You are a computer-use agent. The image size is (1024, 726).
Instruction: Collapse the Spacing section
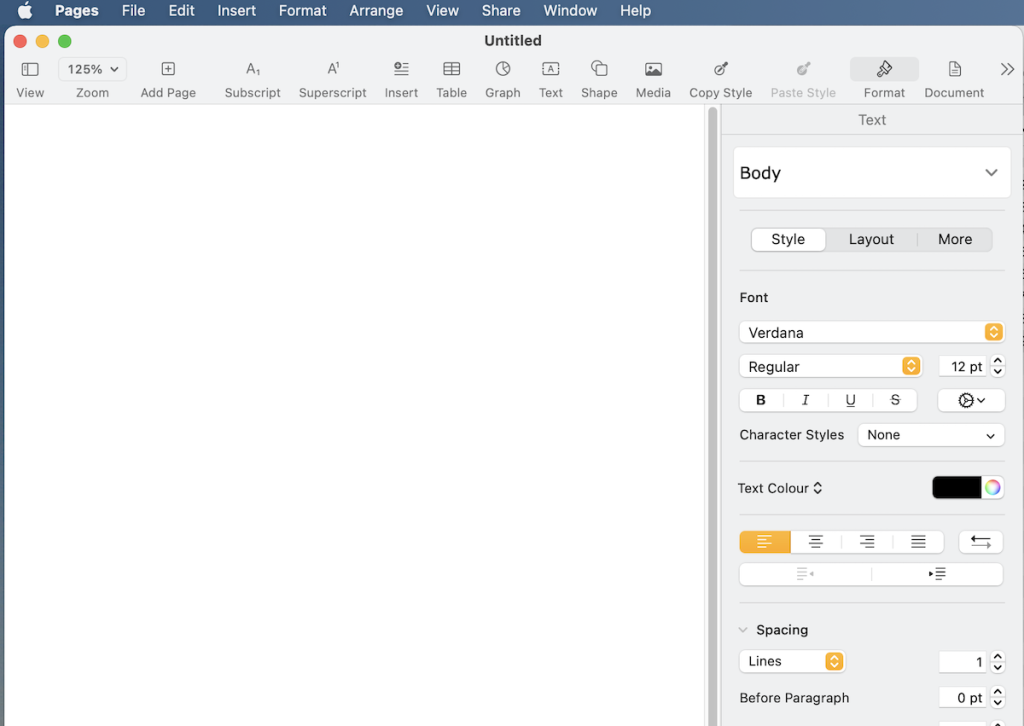tap(743, 630)
